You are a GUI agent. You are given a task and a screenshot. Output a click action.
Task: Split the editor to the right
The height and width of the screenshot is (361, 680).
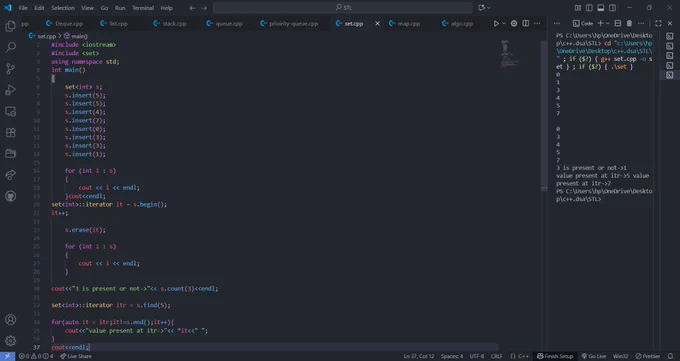(526, 23)
